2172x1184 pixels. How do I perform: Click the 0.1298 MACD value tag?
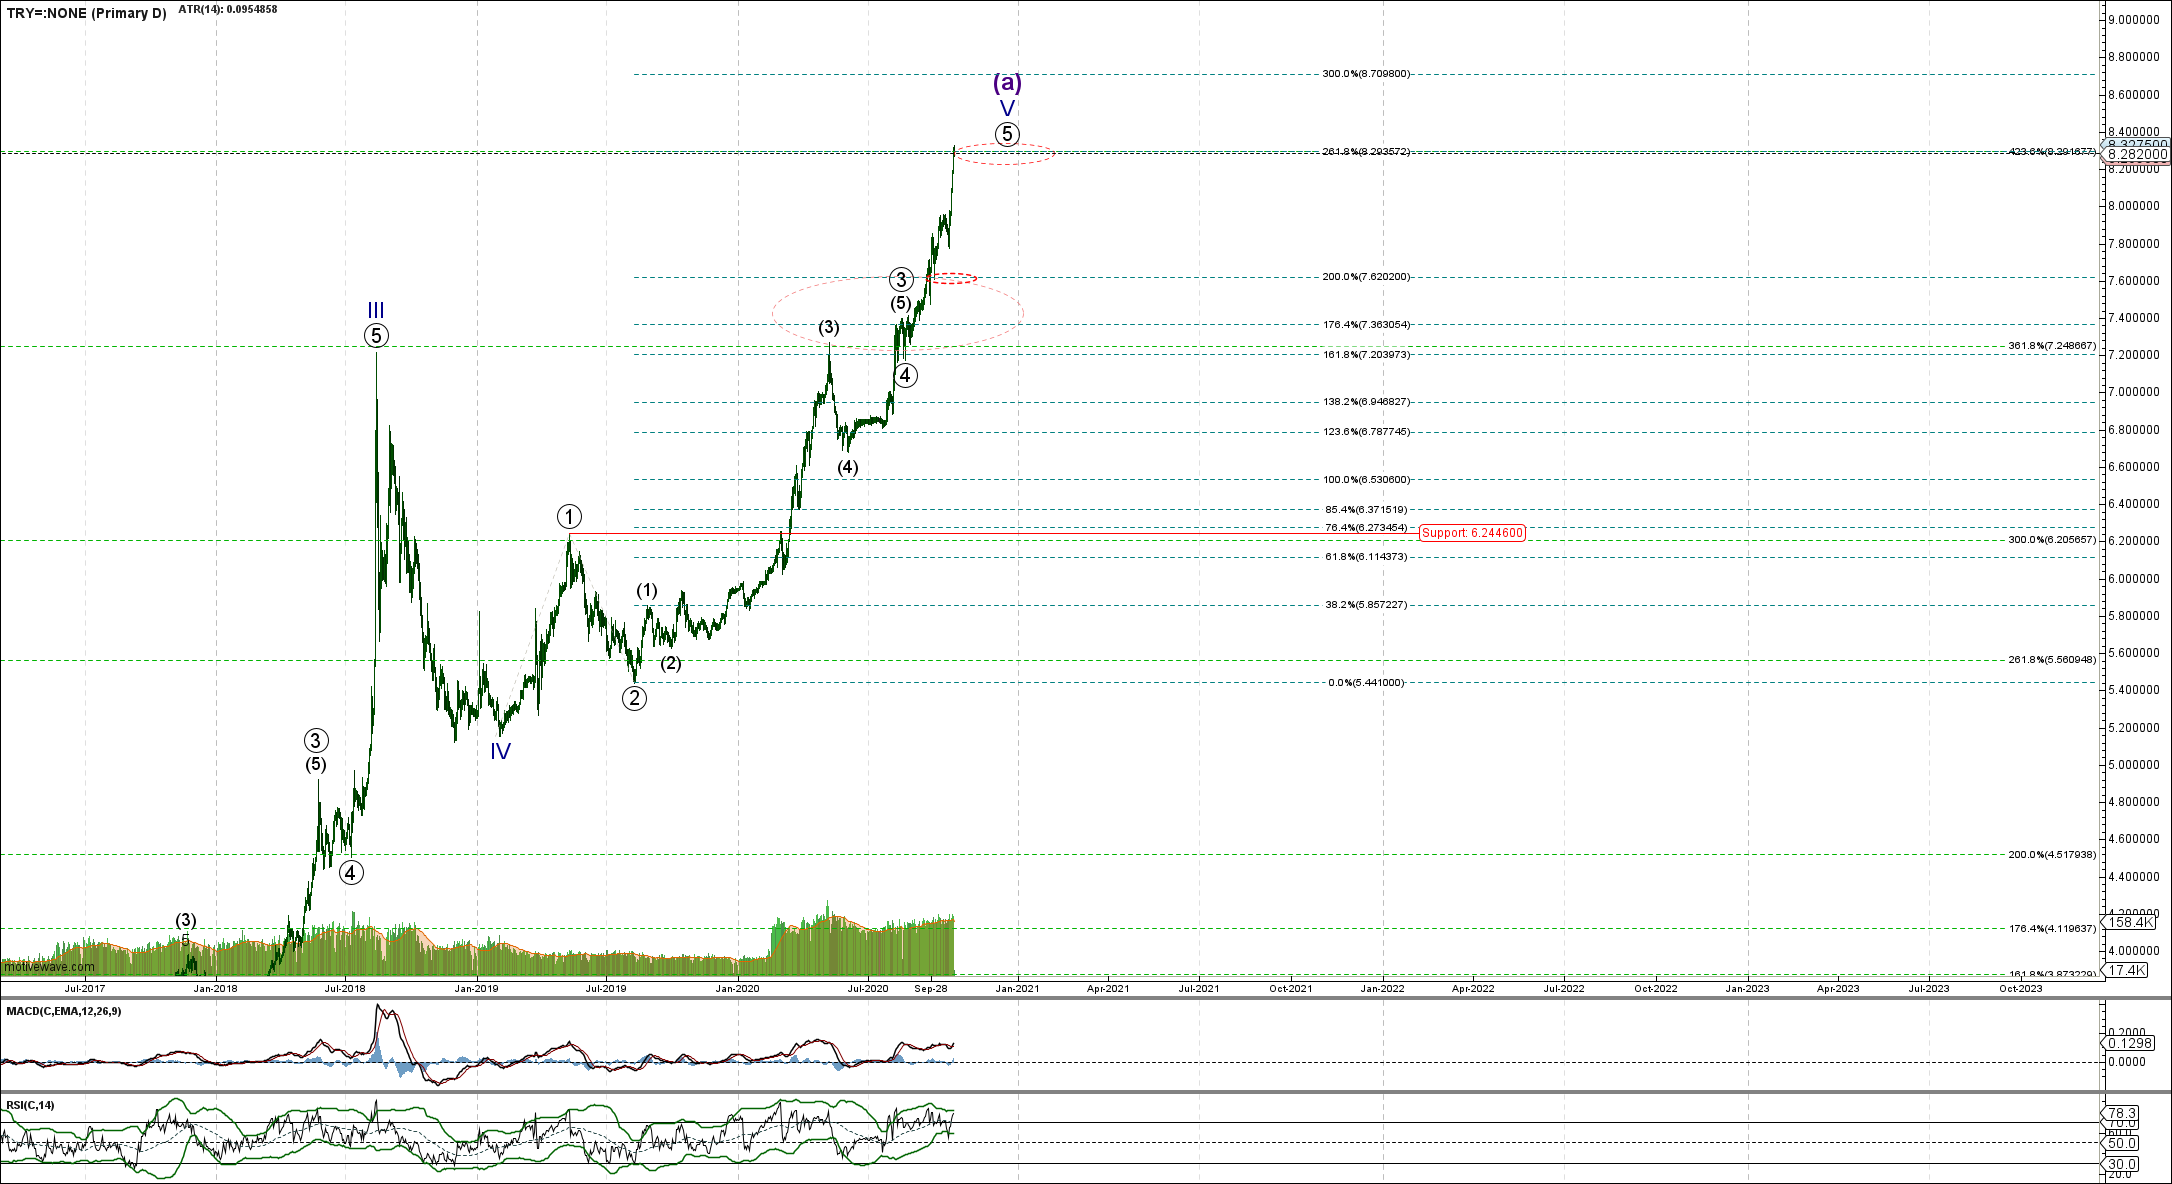2127,1043
